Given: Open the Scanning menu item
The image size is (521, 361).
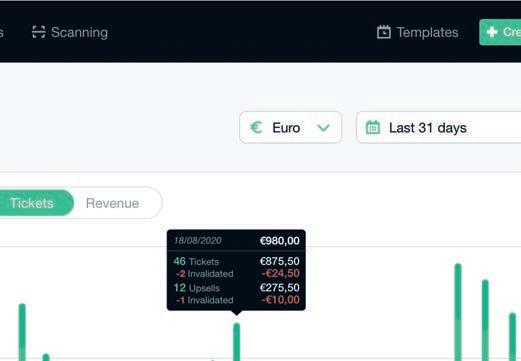Looking at the screenshot, I should (x=70, y=32).
